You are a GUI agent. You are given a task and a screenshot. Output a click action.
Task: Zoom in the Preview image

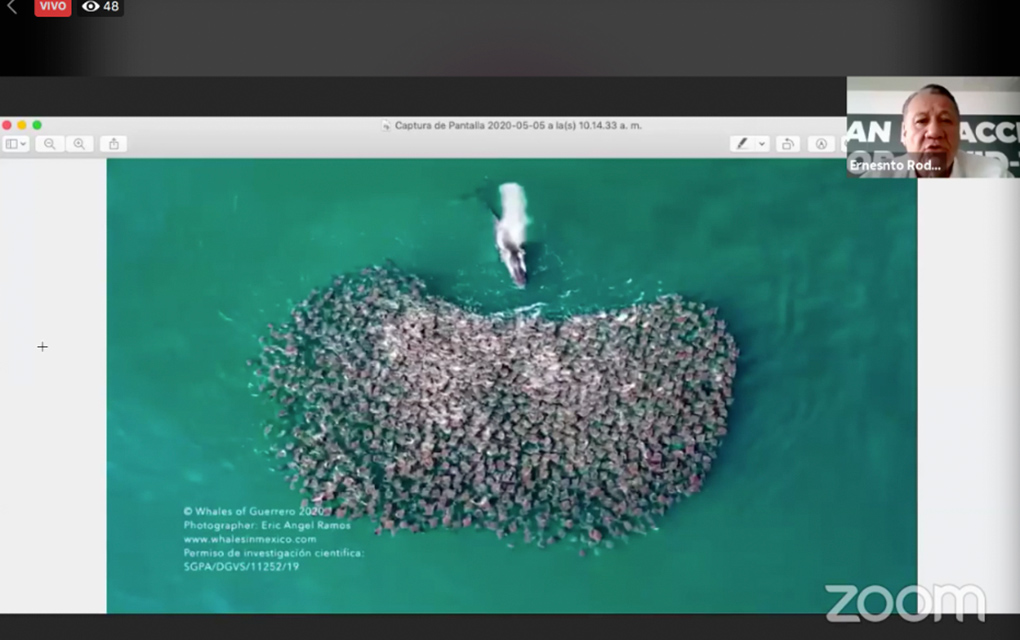[79, 144]
